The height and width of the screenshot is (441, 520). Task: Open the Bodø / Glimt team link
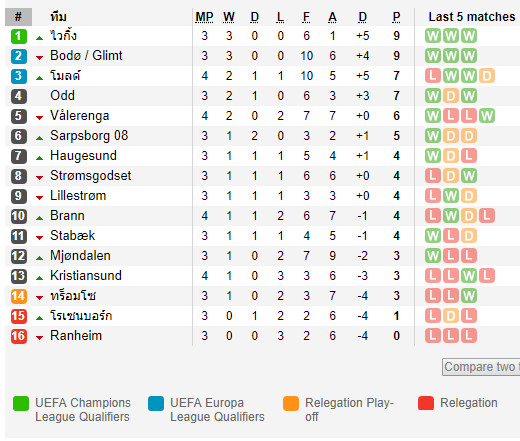[x=86, y=55]
